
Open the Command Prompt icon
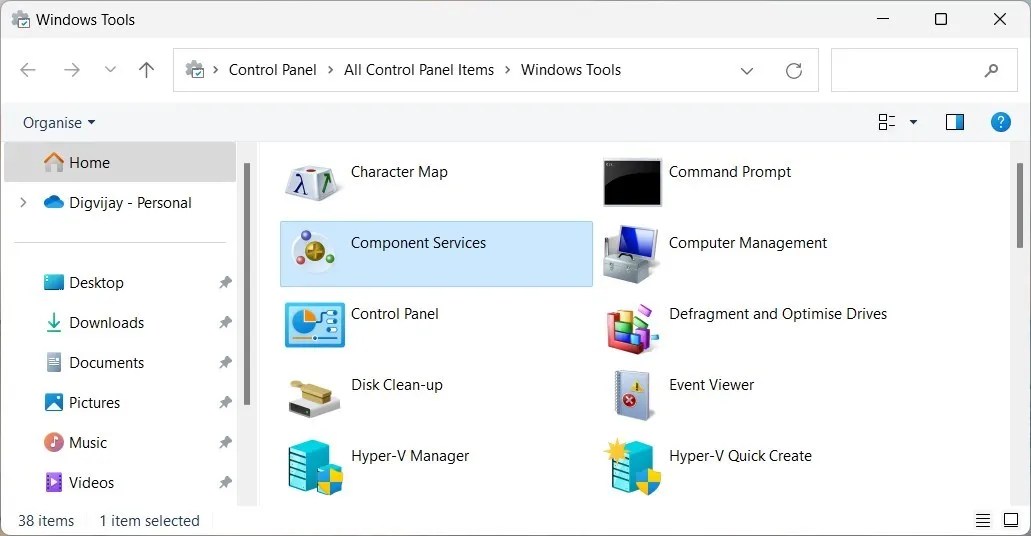click(632, 182)
